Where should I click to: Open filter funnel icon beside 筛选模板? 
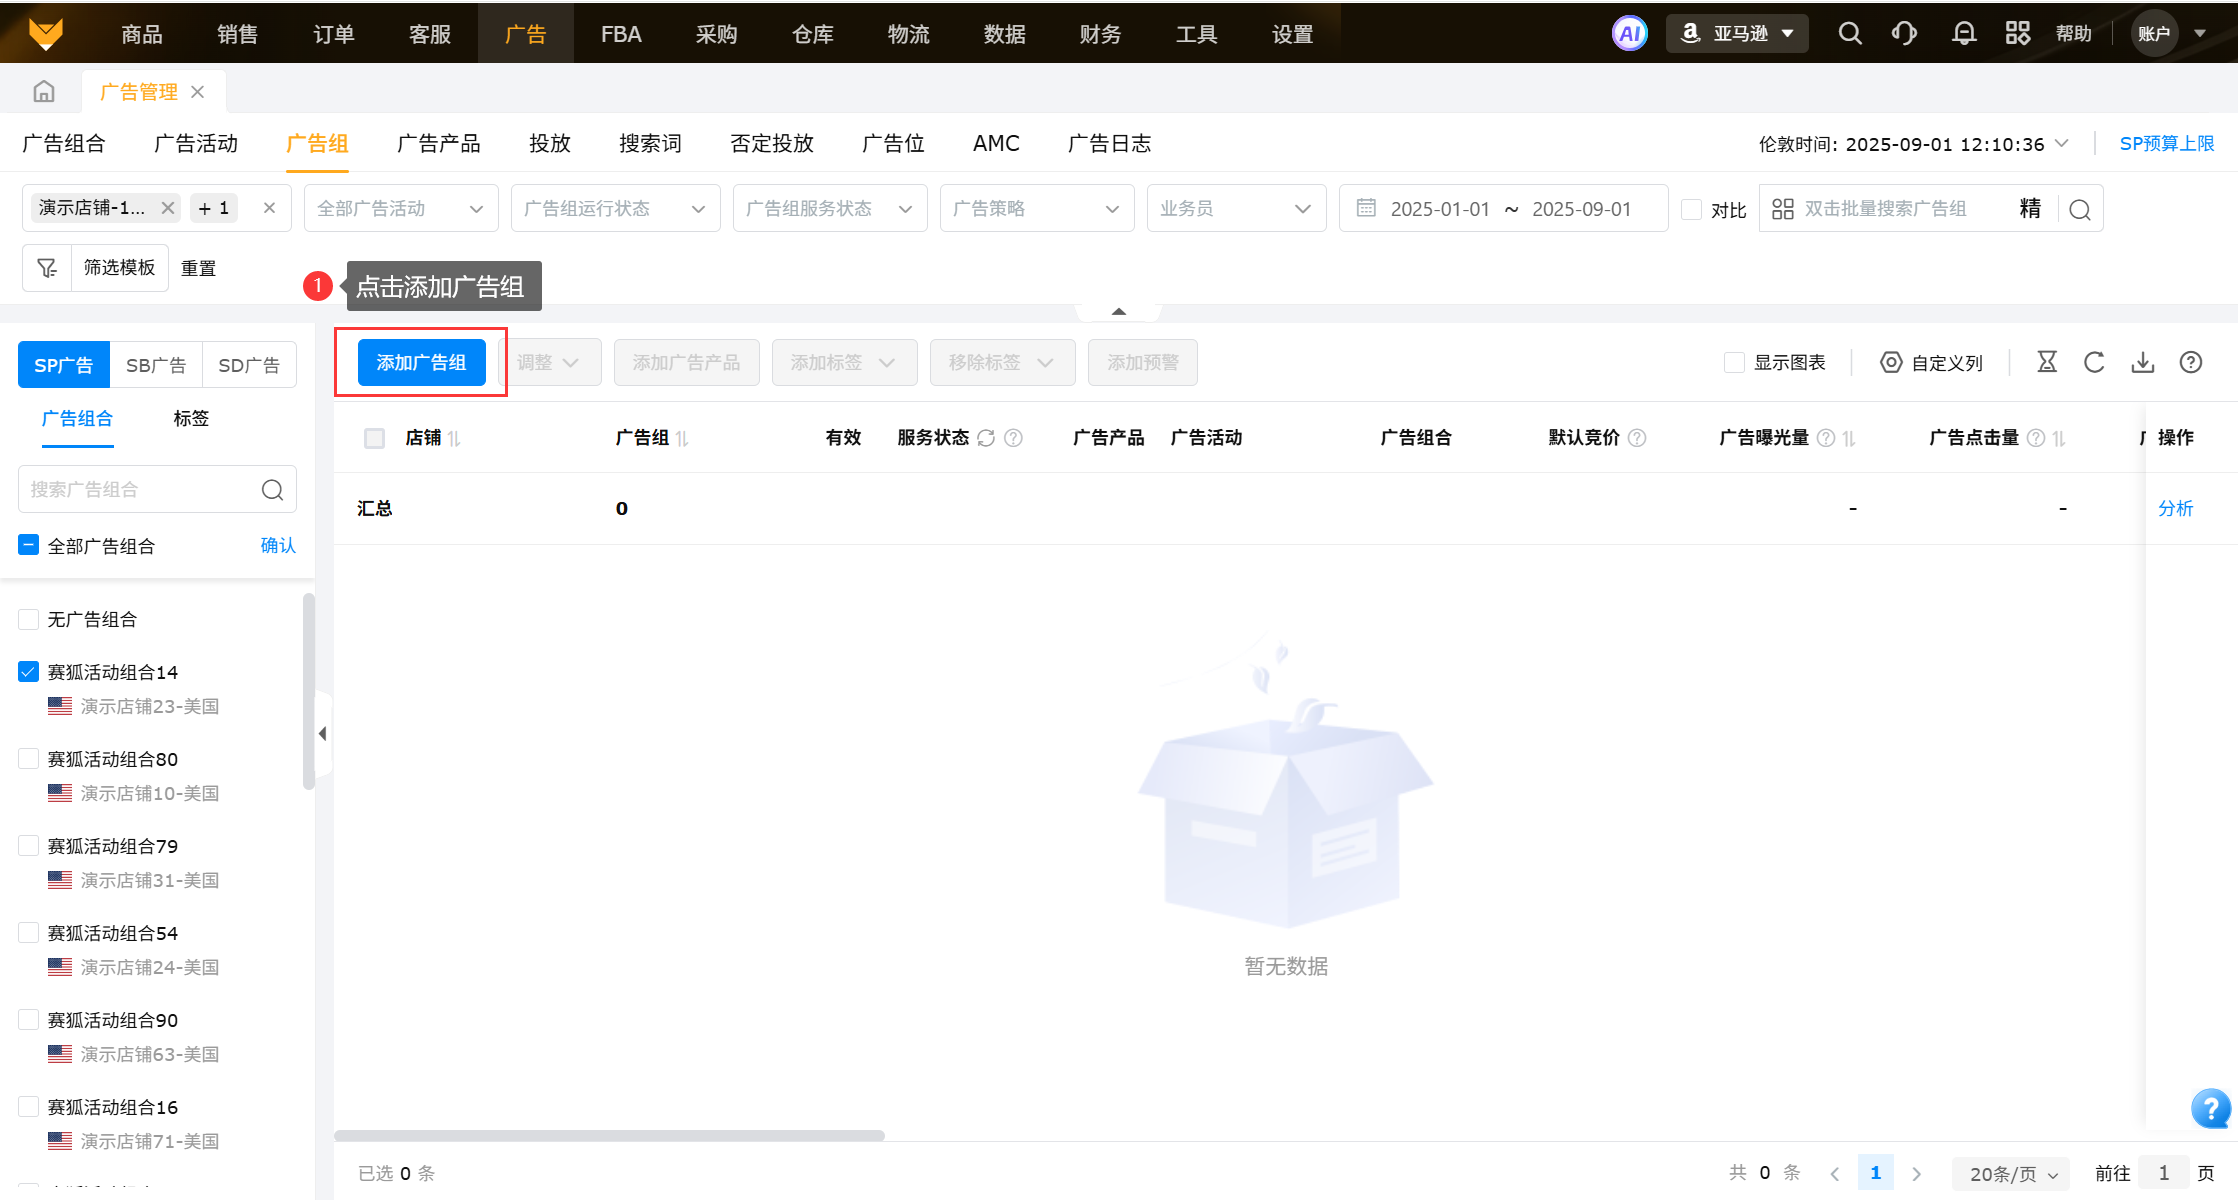click(x=47, y=268)
